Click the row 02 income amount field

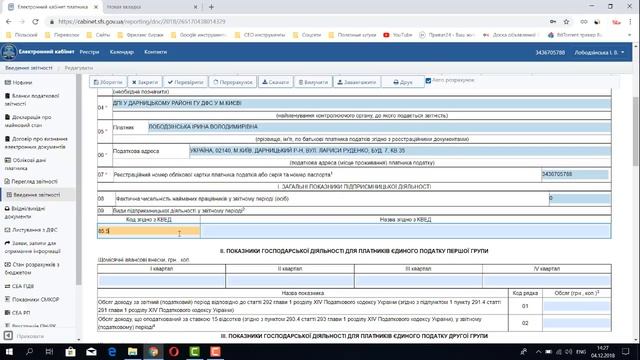click(576, 323)
